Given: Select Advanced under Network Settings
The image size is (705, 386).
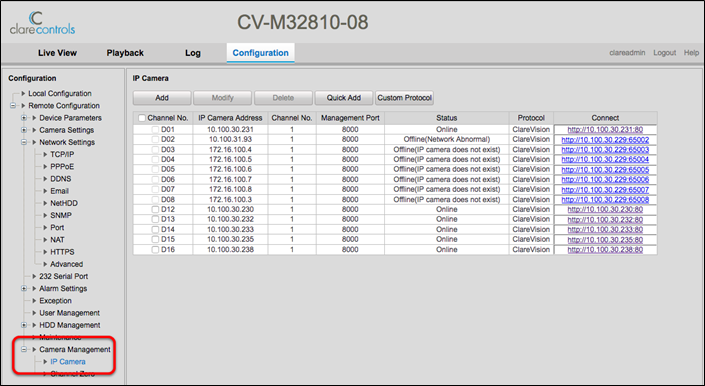Looking at the screenshot, I should pyautogui.click(x=67, y=264).
